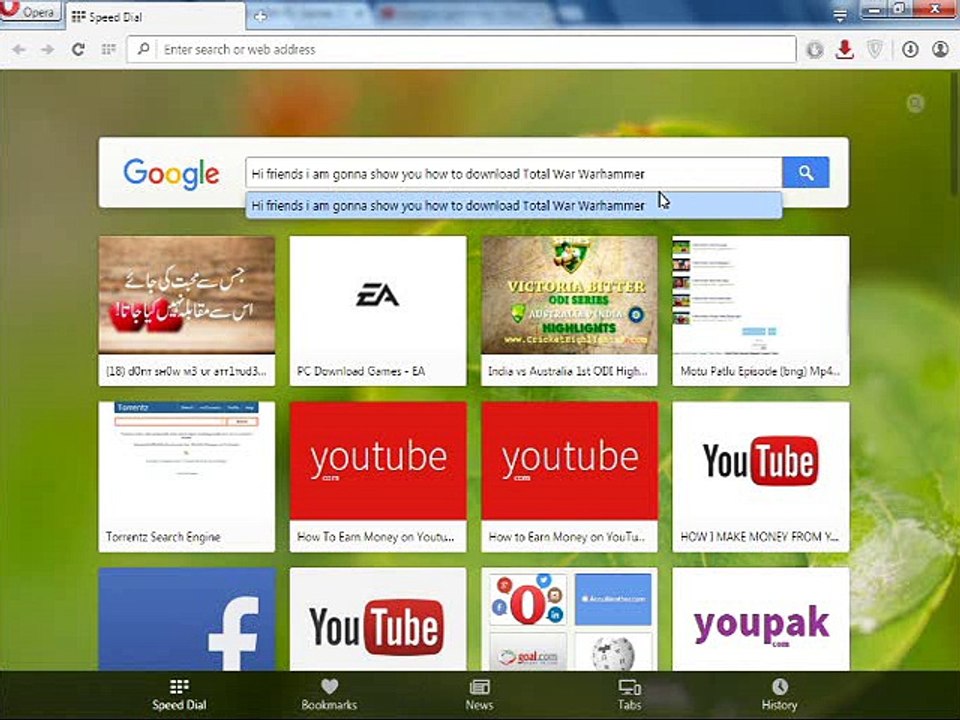960x720 pixels.
Task: Open a new tab with plus button
Action: pyautogui.click(x=260, y=17)
